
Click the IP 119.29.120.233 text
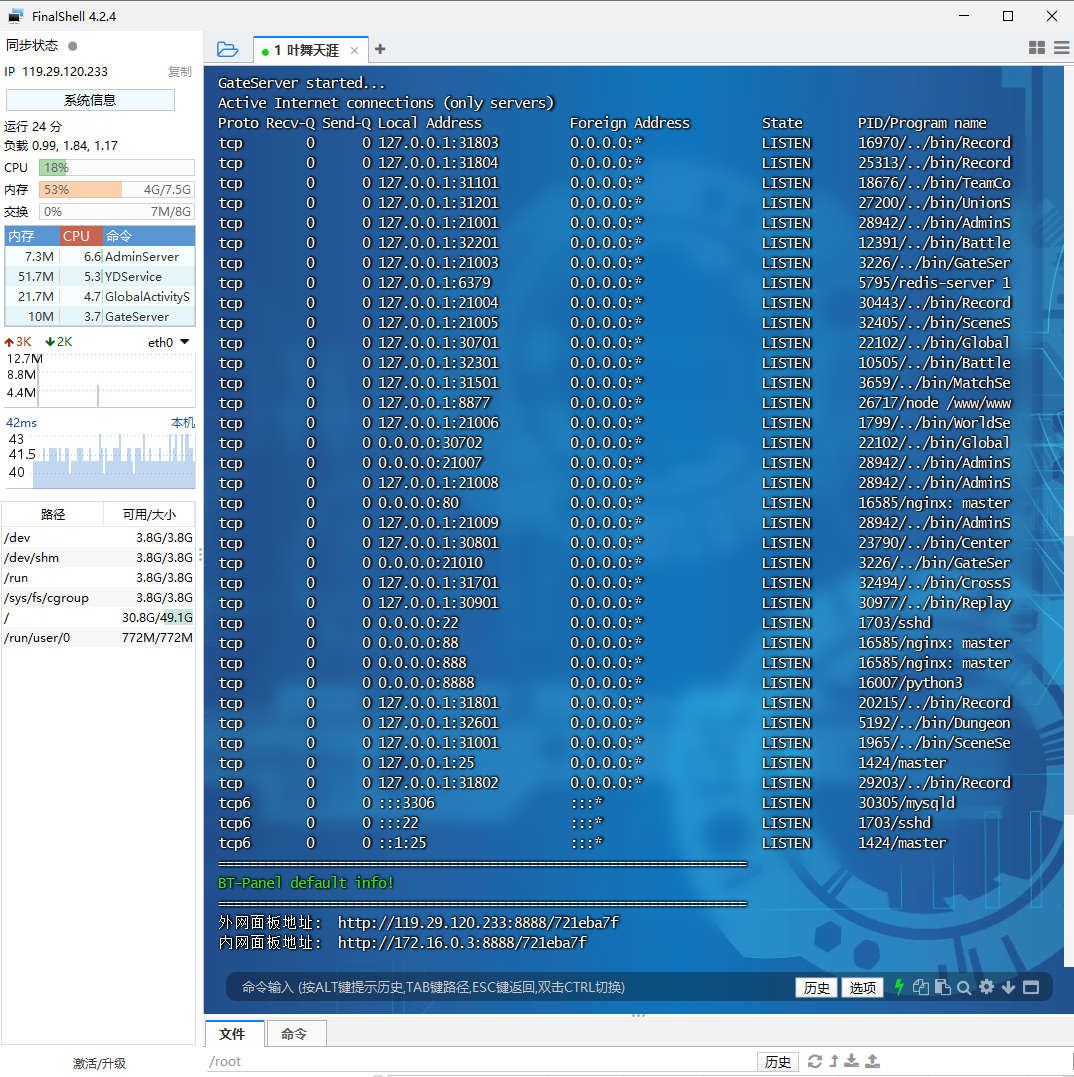pyautogui.click(x=56, y=71)
